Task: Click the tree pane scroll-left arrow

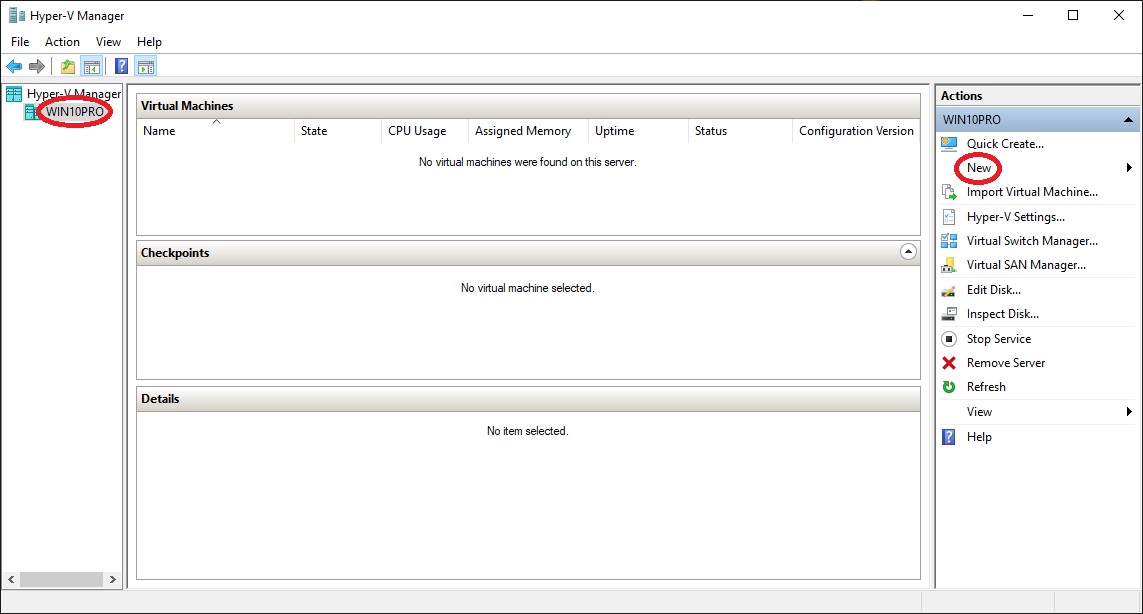Action: click(11, 580)
